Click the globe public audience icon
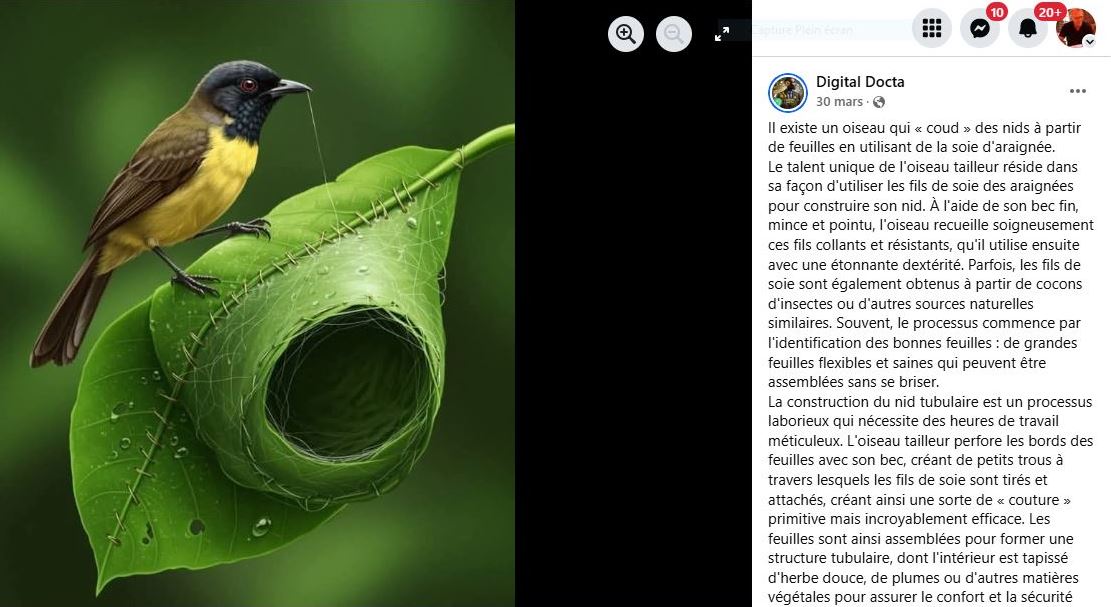Viewport: 1111px width, 607px height. pos(879,102)
